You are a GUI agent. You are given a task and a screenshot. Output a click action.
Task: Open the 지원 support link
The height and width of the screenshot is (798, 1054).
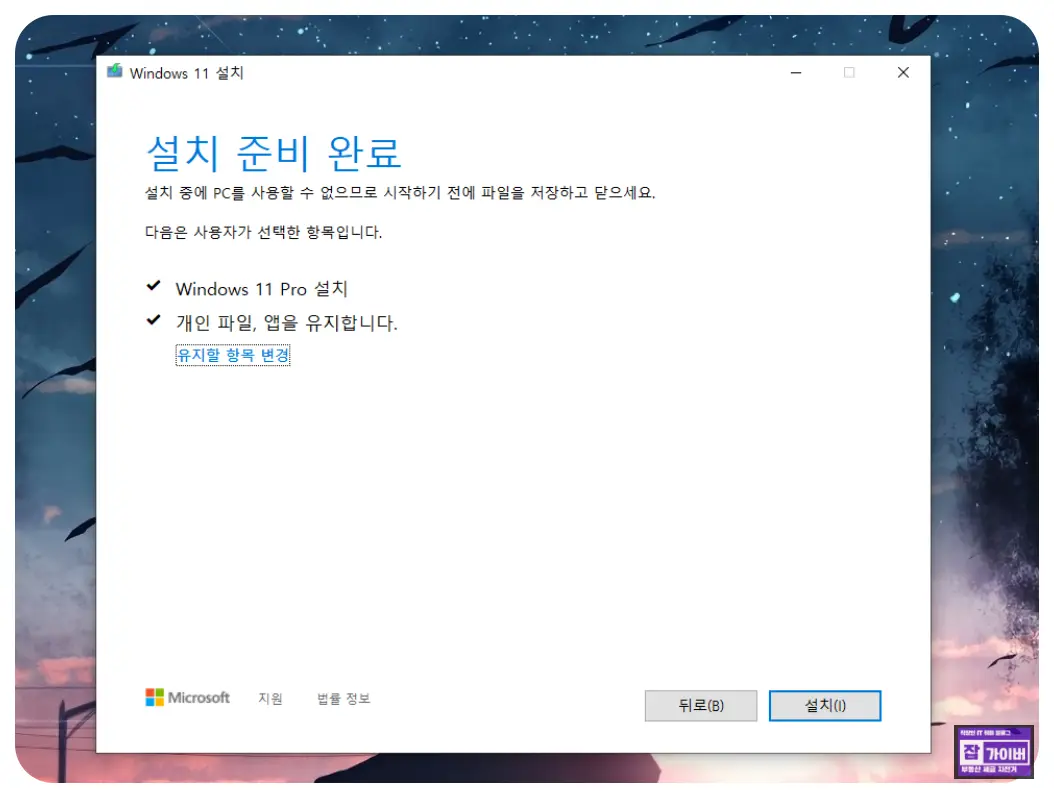pos(270,699)
